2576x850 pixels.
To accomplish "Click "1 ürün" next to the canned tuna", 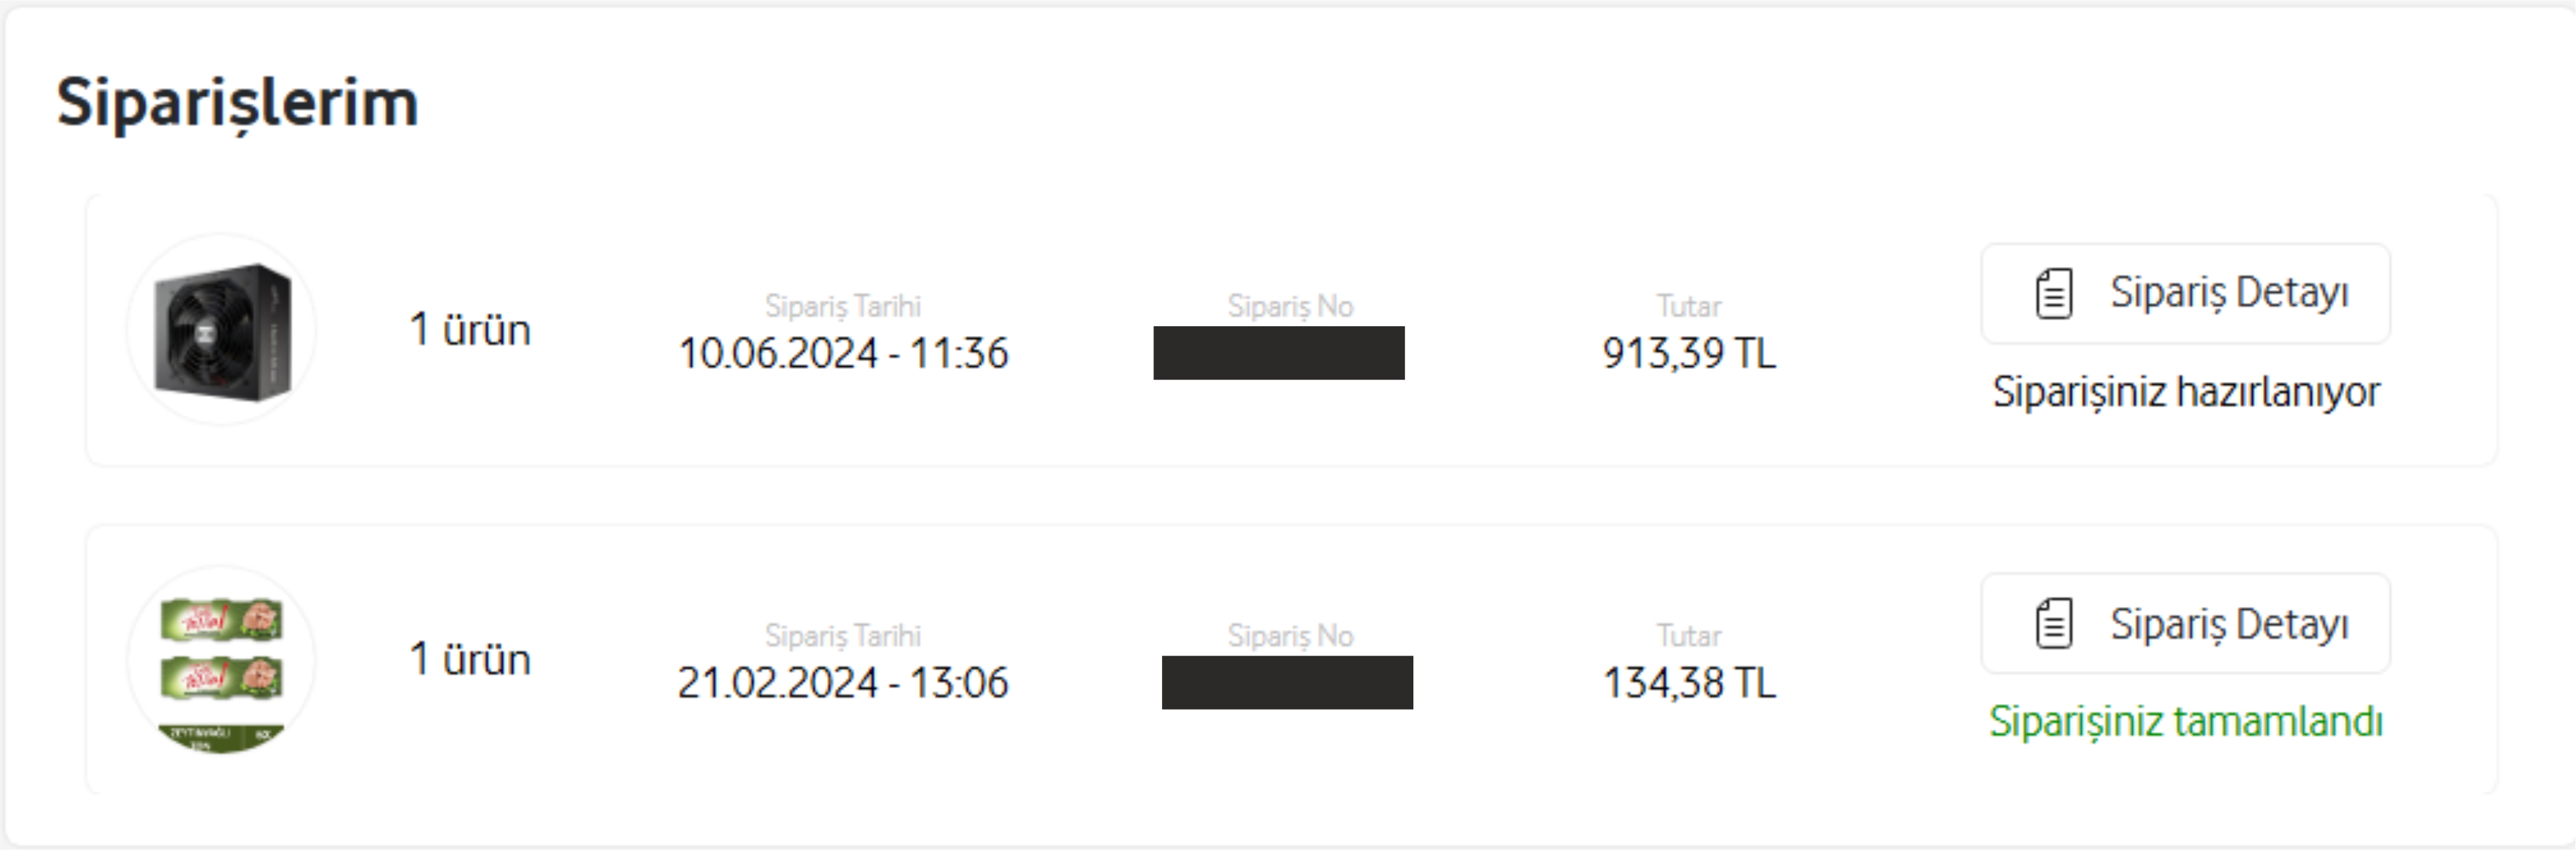I will tap(470, 660).
